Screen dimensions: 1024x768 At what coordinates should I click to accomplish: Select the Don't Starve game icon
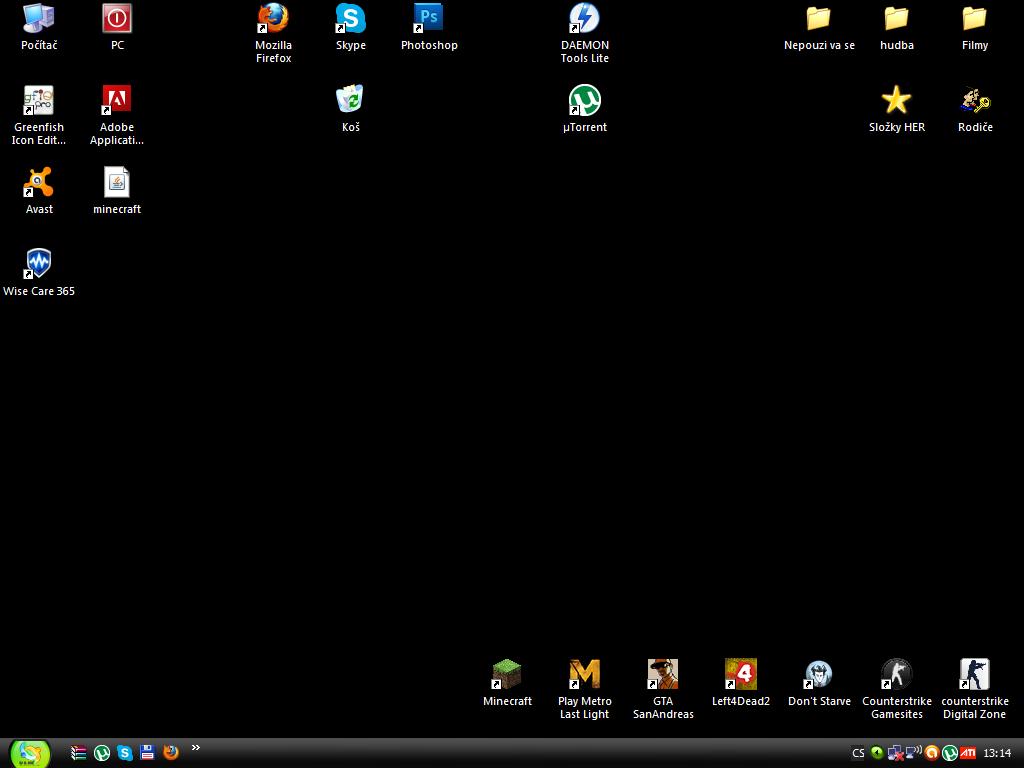click(819, 675)
